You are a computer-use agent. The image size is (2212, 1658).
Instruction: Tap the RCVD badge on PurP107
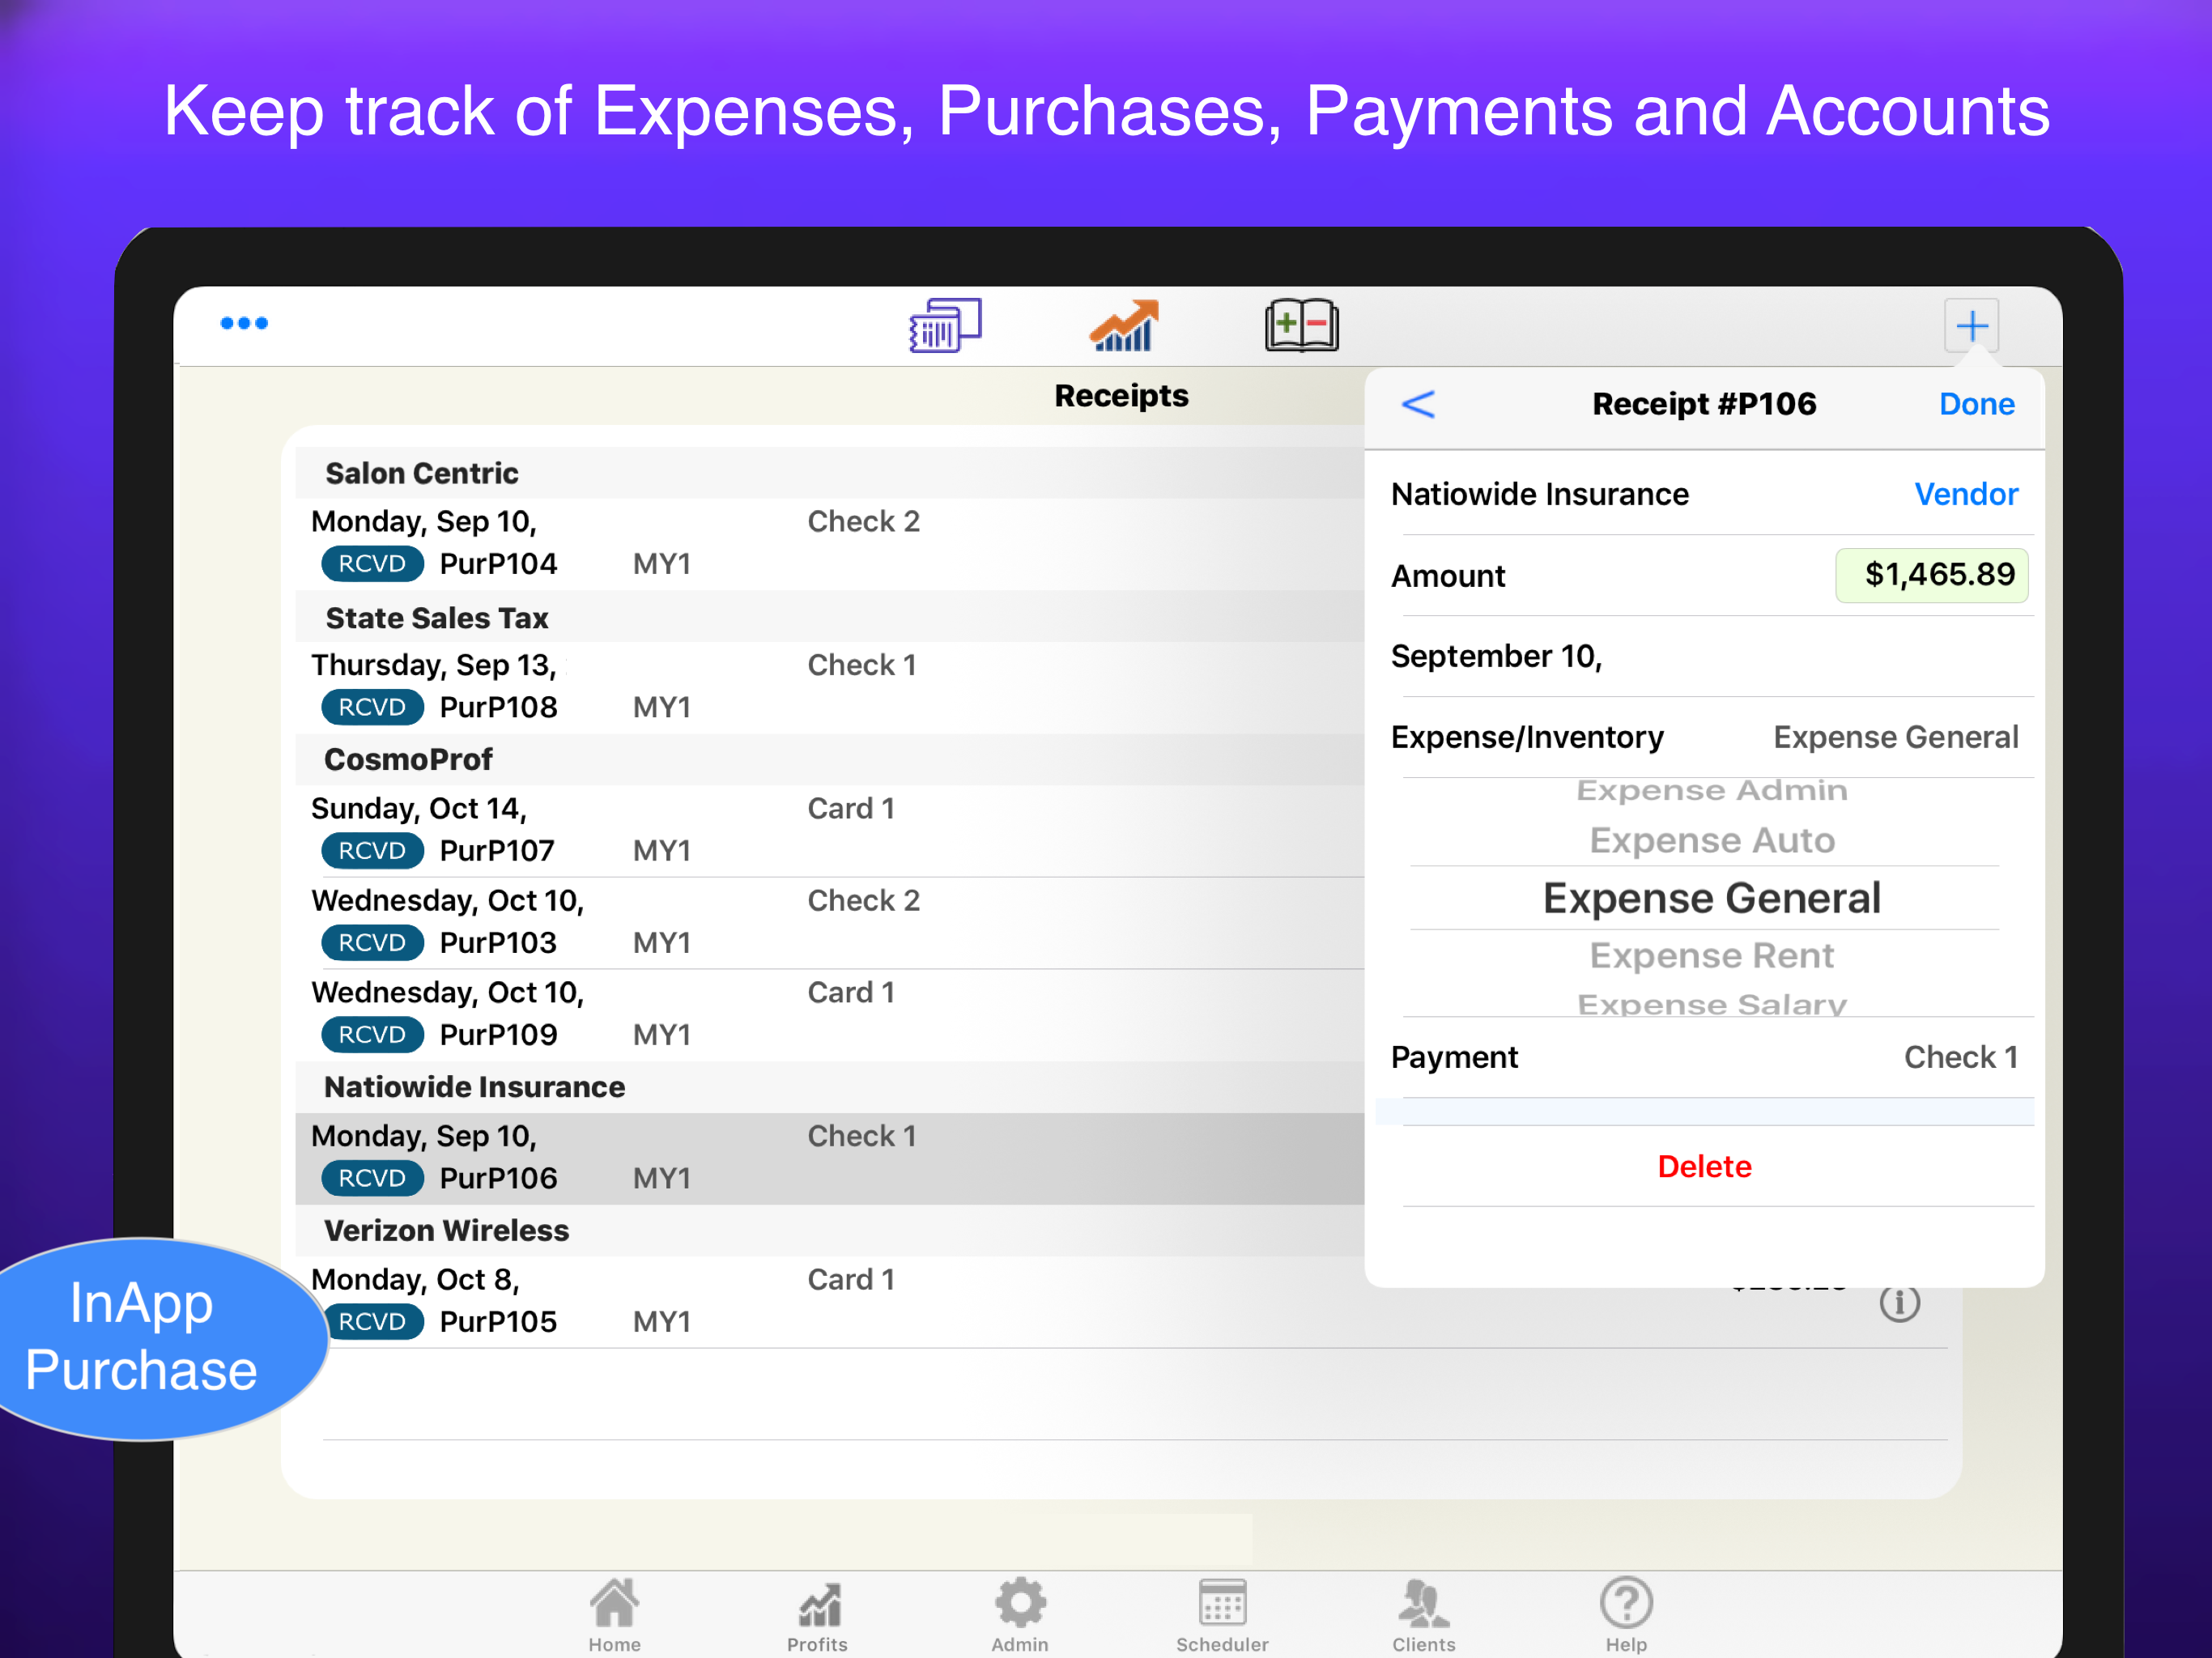[x=372, y=851]
